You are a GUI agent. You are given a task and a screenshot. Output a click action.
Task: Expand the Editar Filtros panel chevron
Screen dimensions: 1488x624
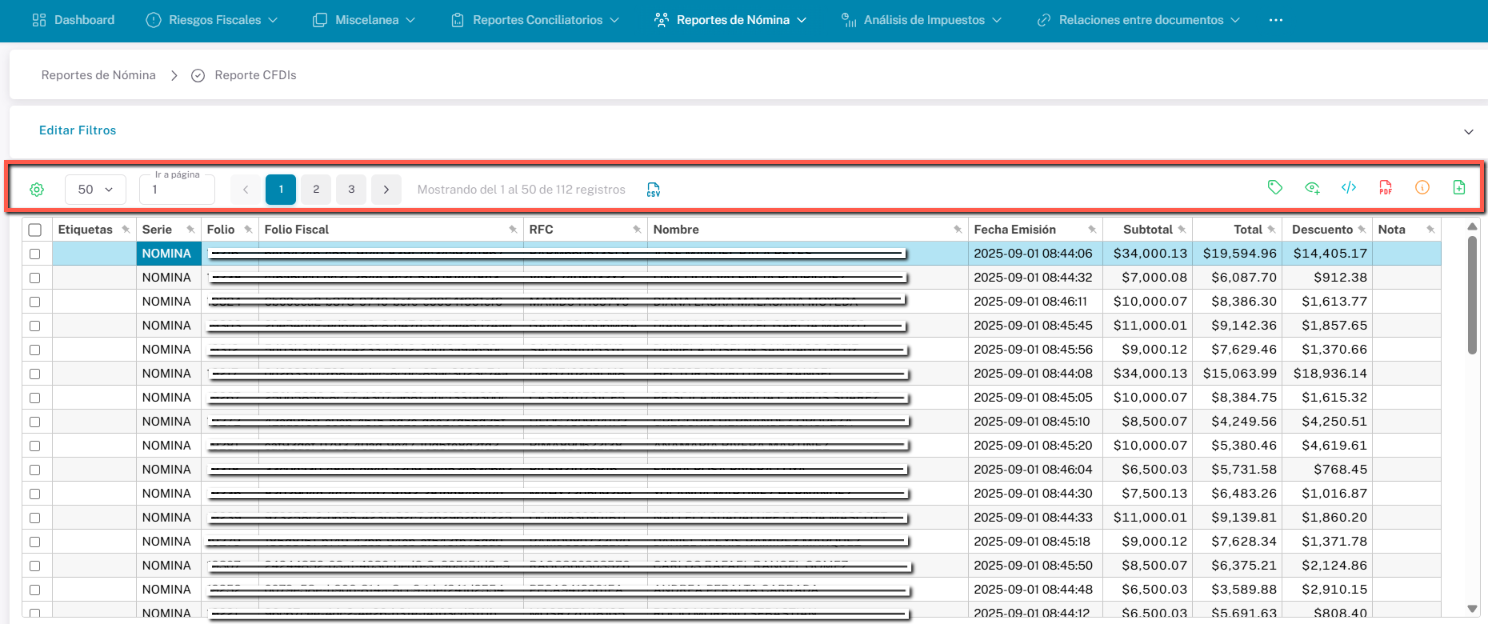click(1468, 131)
